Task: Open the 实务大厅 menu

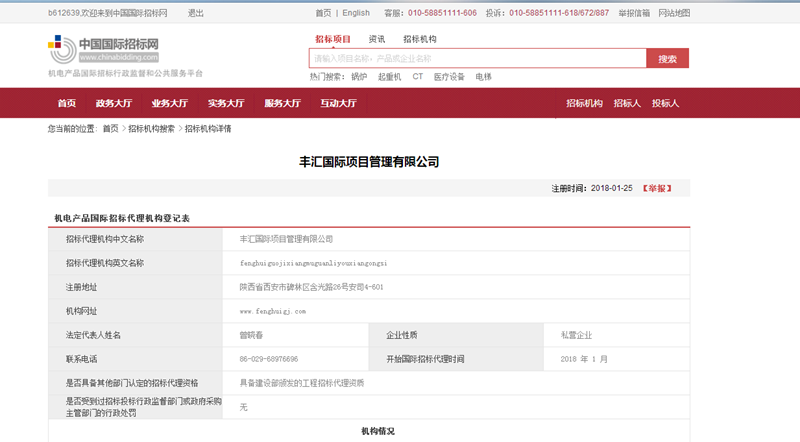Action: [226, 103]
